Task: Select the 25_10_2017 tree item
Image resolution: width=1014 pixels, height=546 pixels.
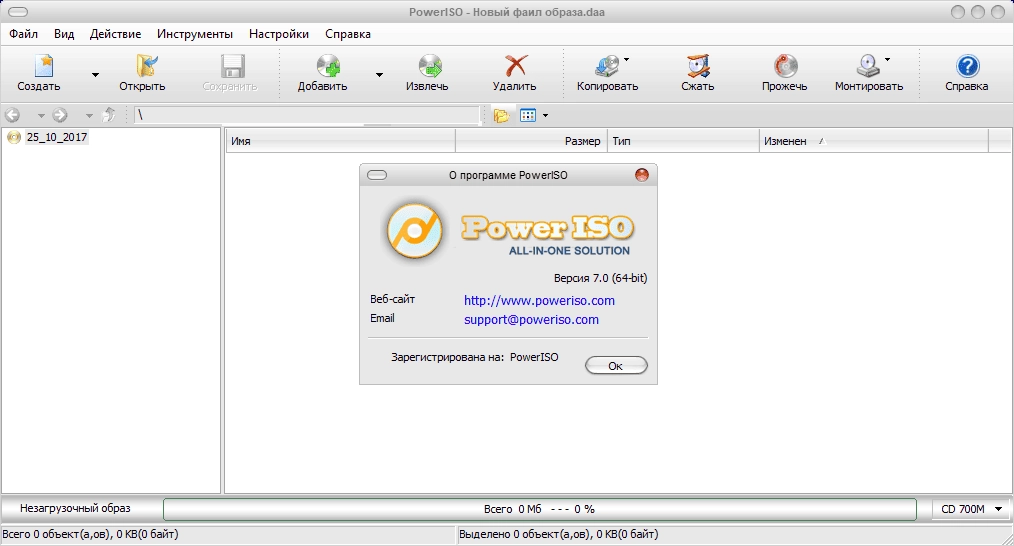Action: pos(57,137)
